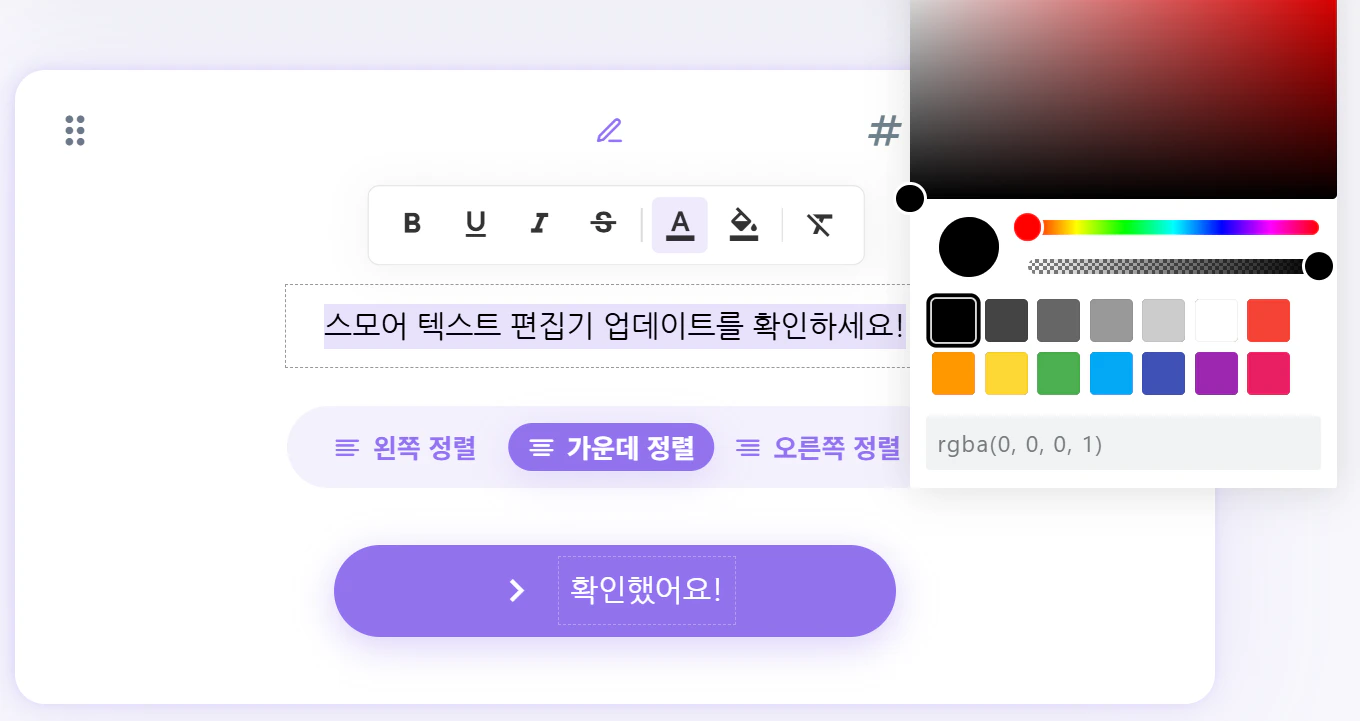Clear all text formatting

(x=820, y=224)
